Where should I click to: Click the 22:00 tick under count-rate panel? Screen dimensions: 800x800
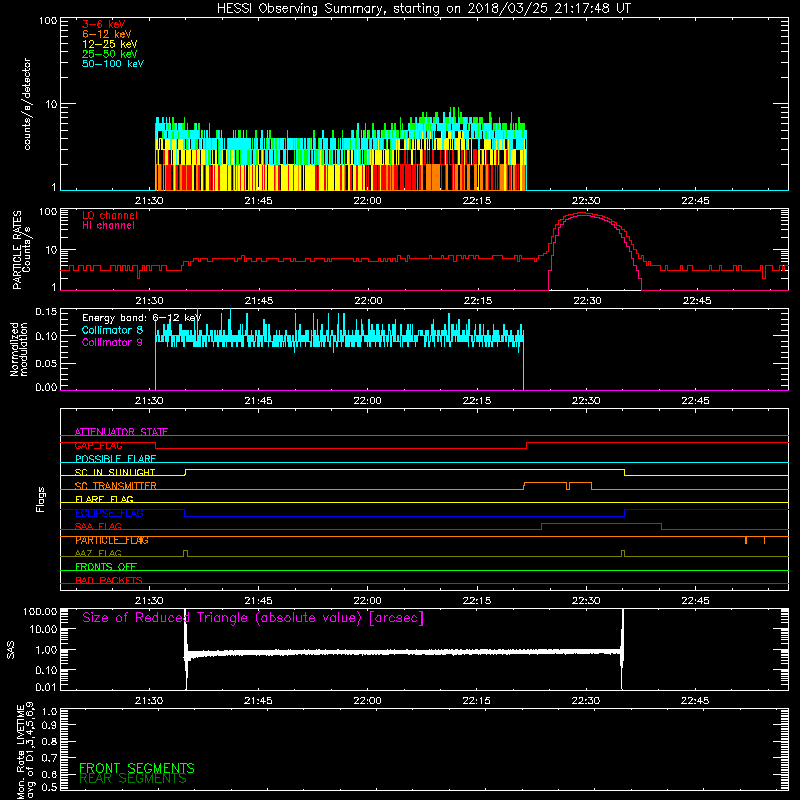tap(367, 201)
